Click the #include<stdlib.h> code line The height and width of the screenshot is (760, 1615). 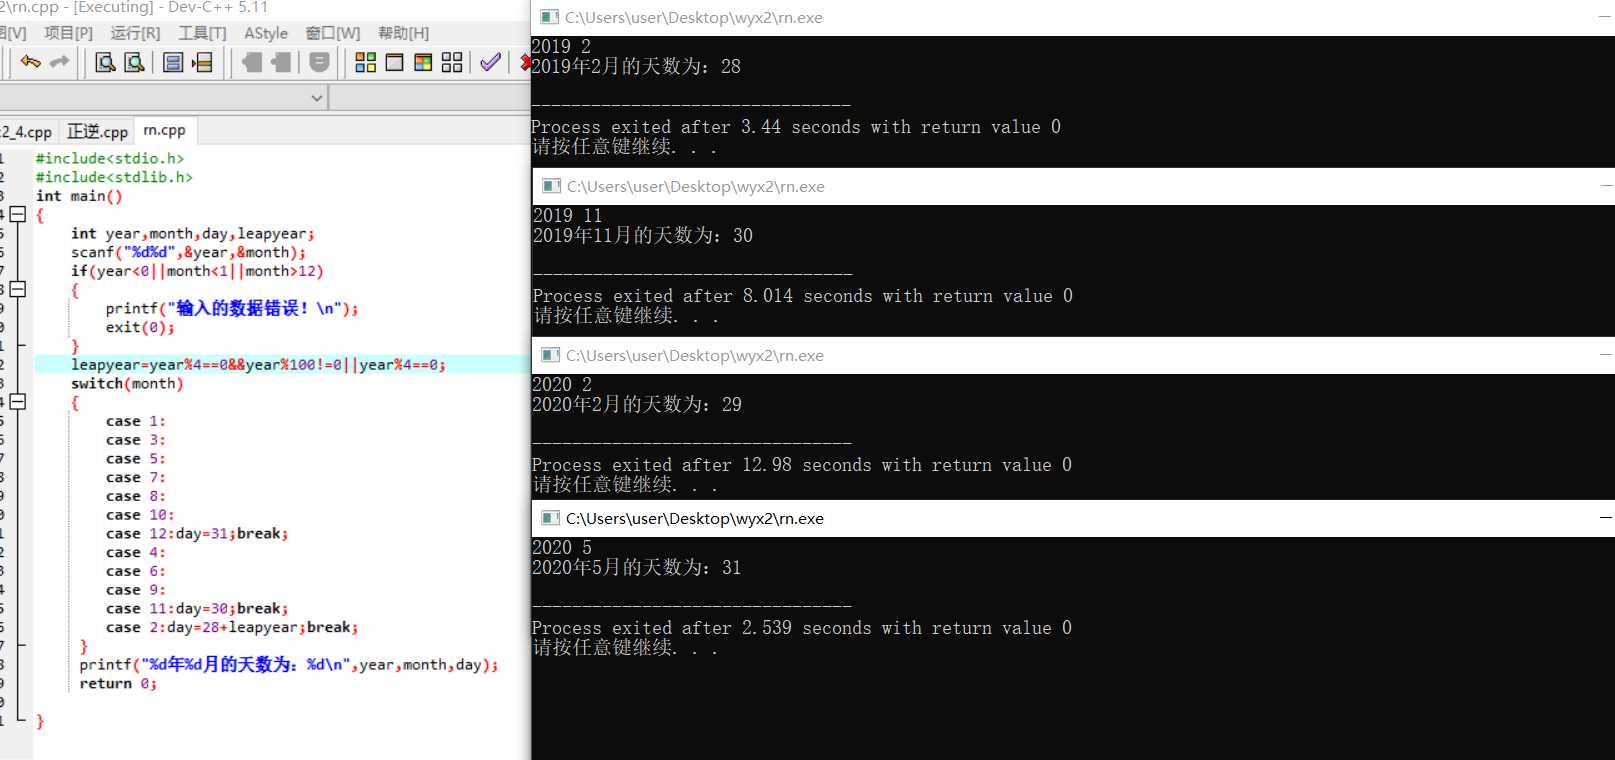tap(114, 177)
